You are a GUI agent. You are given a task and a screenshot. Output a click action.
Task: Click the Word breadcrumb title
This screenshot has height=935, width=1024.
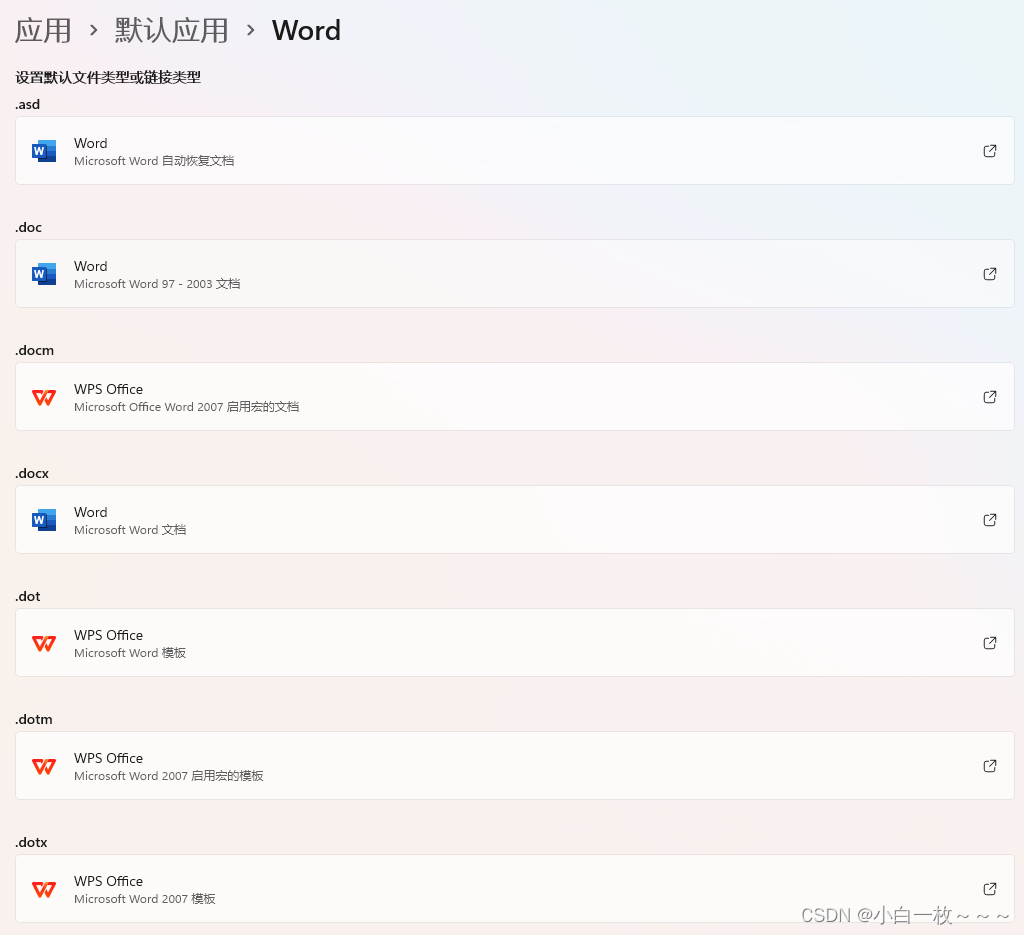(x=306, y=30)
